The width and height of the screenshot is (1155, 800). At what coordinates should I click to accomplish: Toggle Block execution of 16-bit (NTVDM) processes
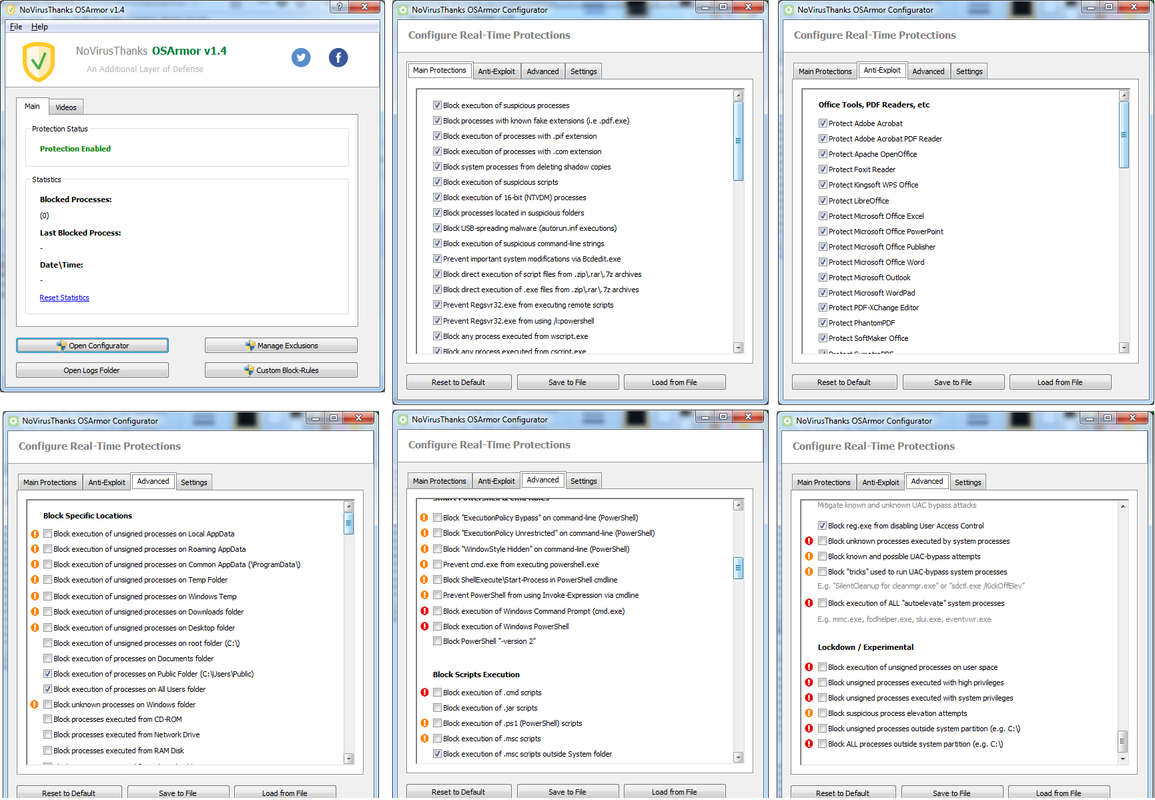(438, 197)
